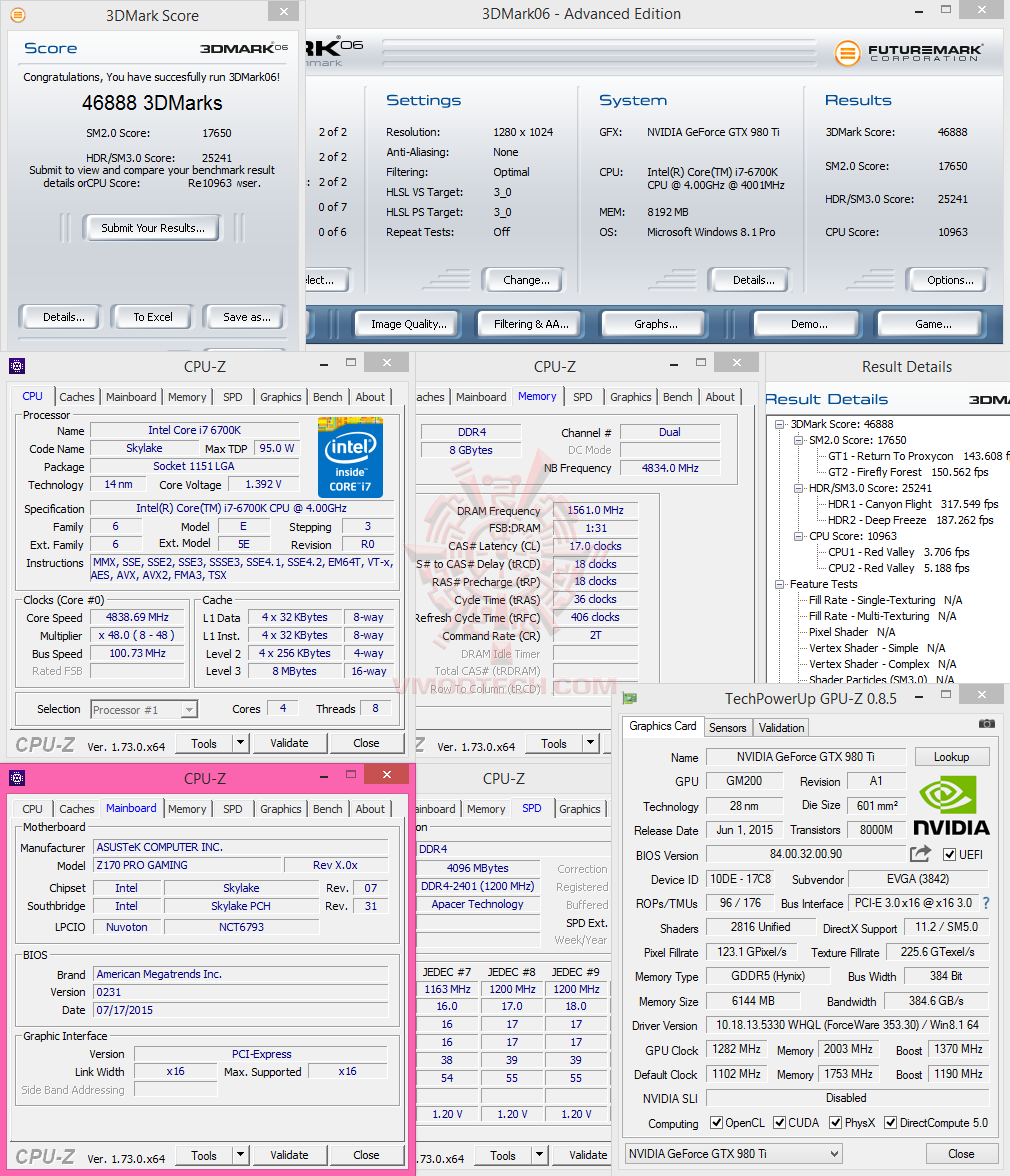Toggle the OpenCL checkbox
1010x1176 pixels.
pos(716,1123)
